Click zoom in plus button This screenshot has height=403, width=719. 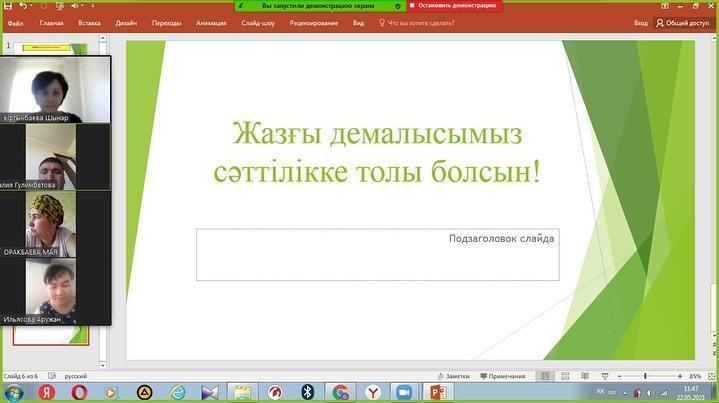[680, 376]
